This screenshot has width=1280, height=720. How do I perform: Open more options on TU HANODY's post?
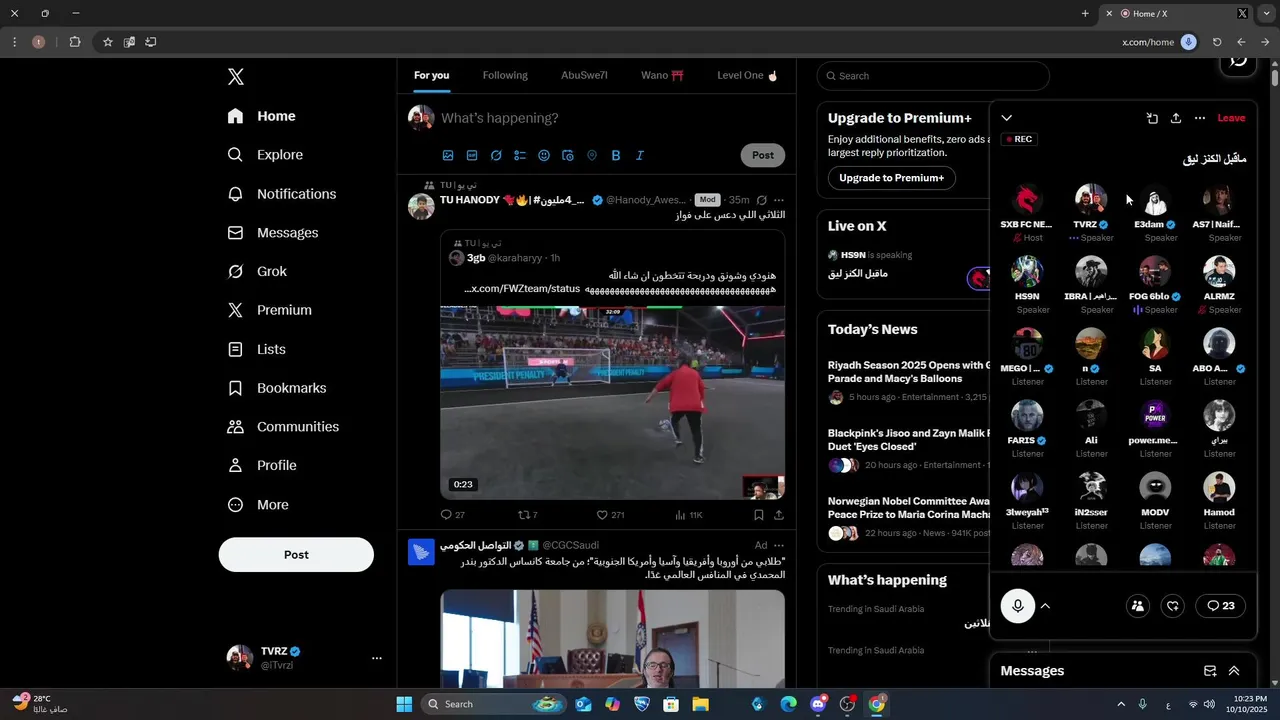point(778,200)
